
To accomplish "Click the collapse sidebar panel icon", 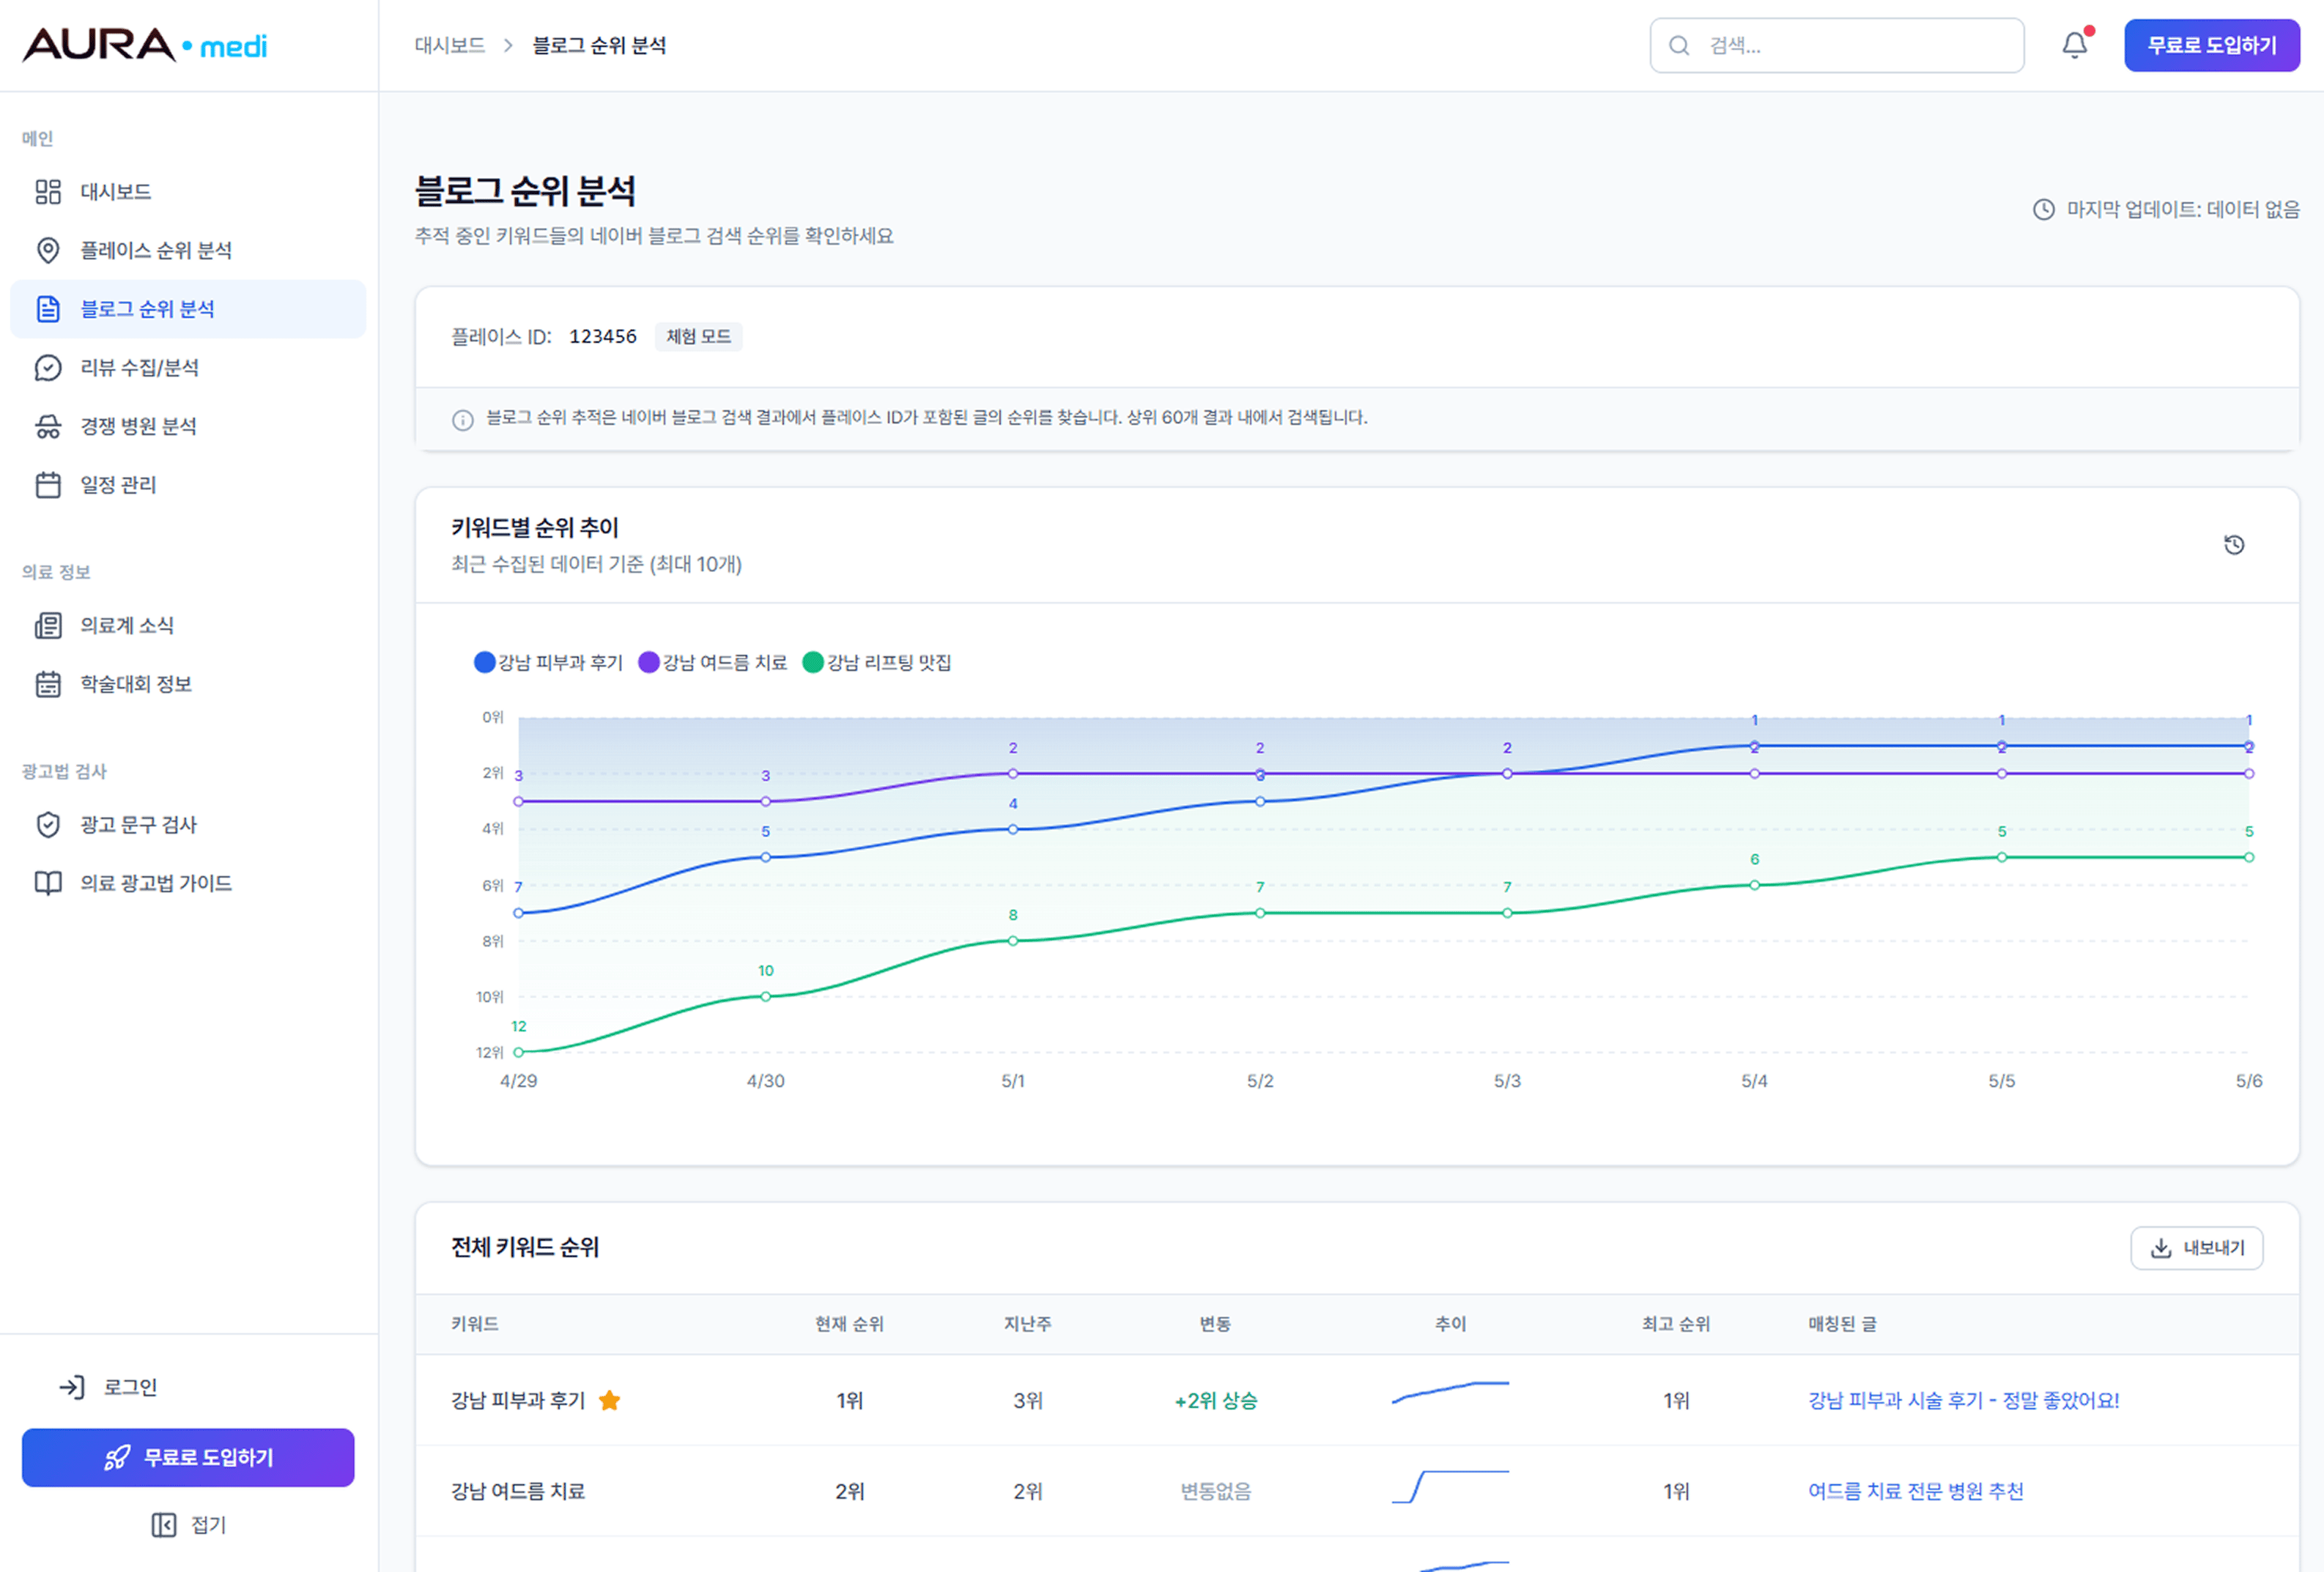I will (x=164, y=1525).
